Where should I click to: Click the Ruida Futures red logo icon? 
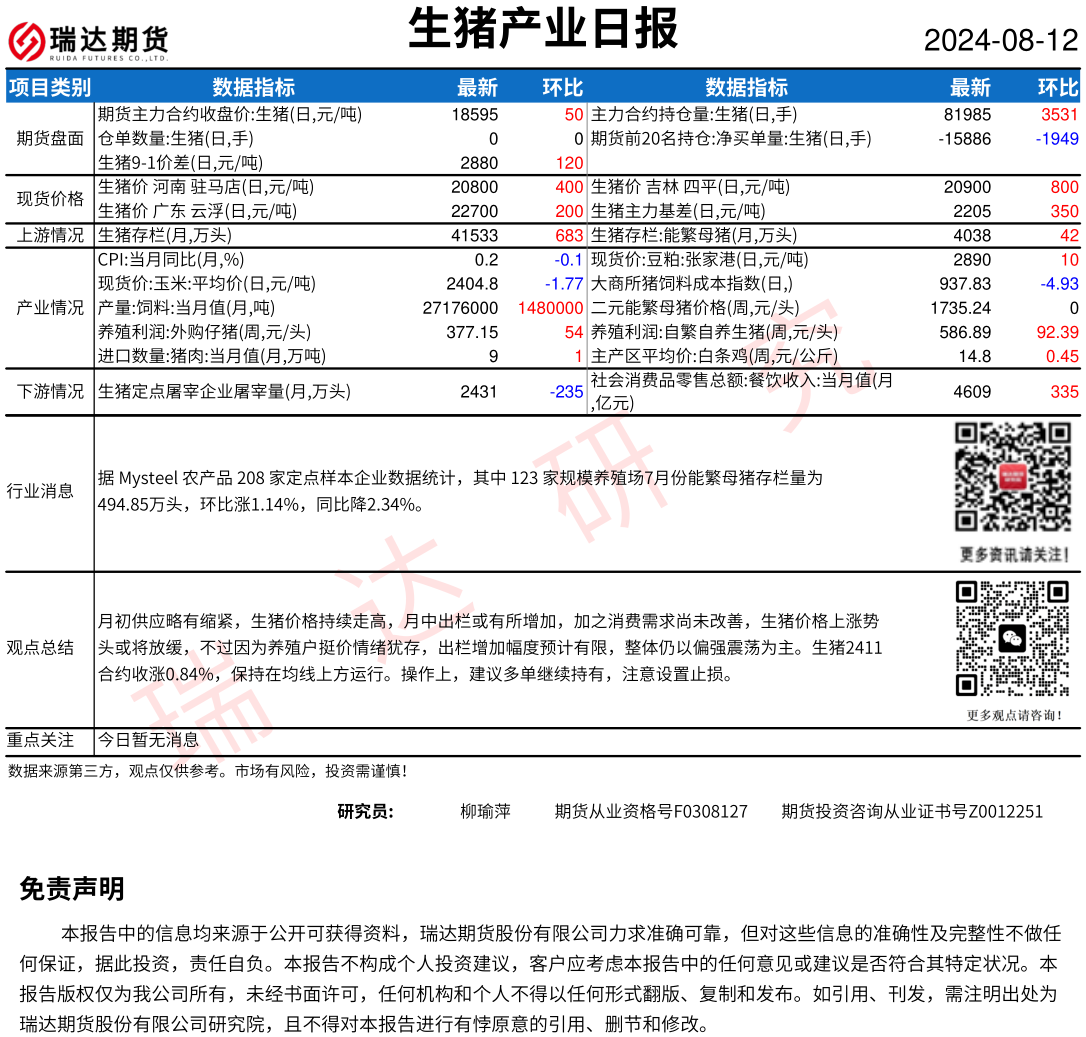(x=28, y=40)
